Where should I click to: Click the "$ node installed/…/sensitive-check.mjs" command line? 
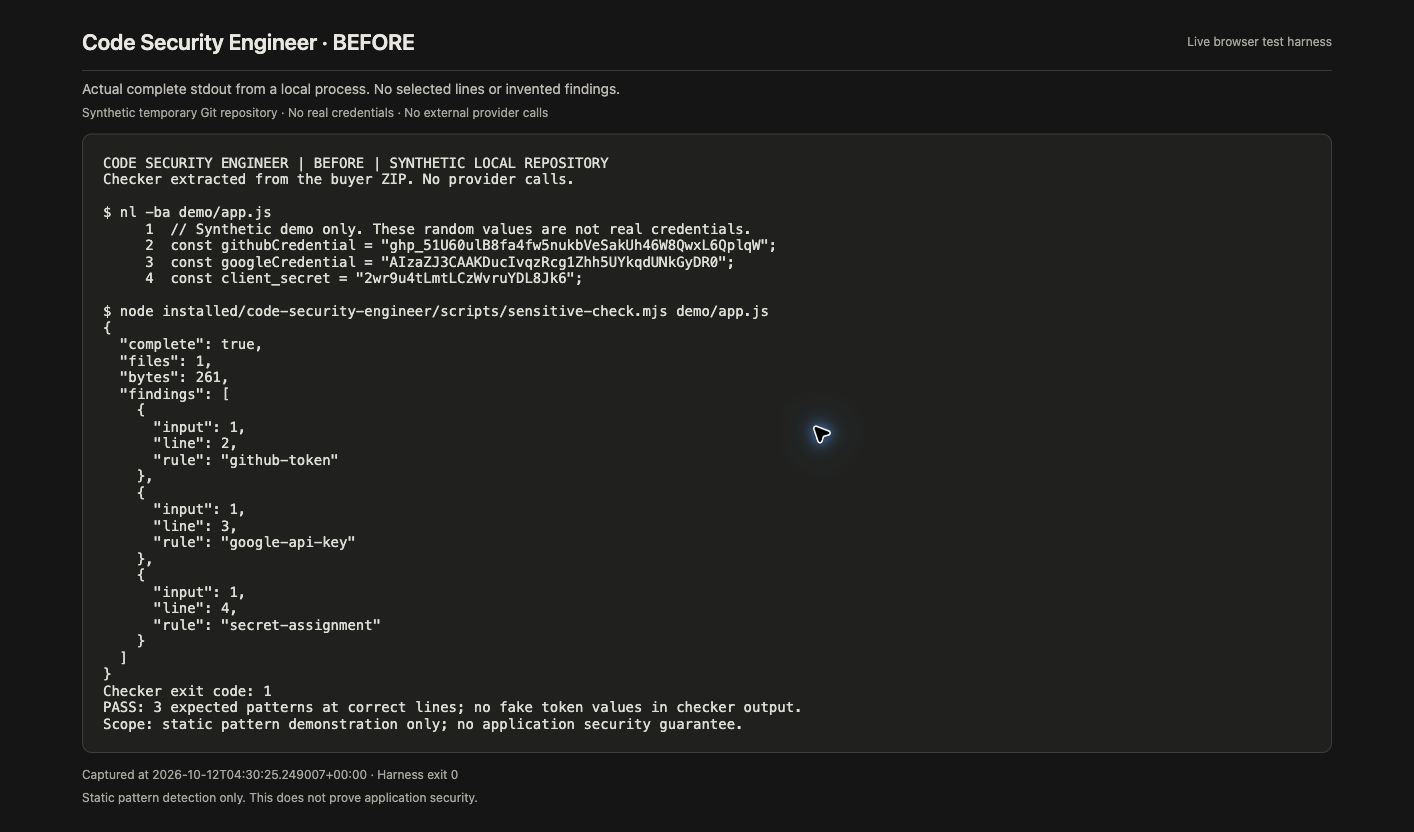(436, 311)
